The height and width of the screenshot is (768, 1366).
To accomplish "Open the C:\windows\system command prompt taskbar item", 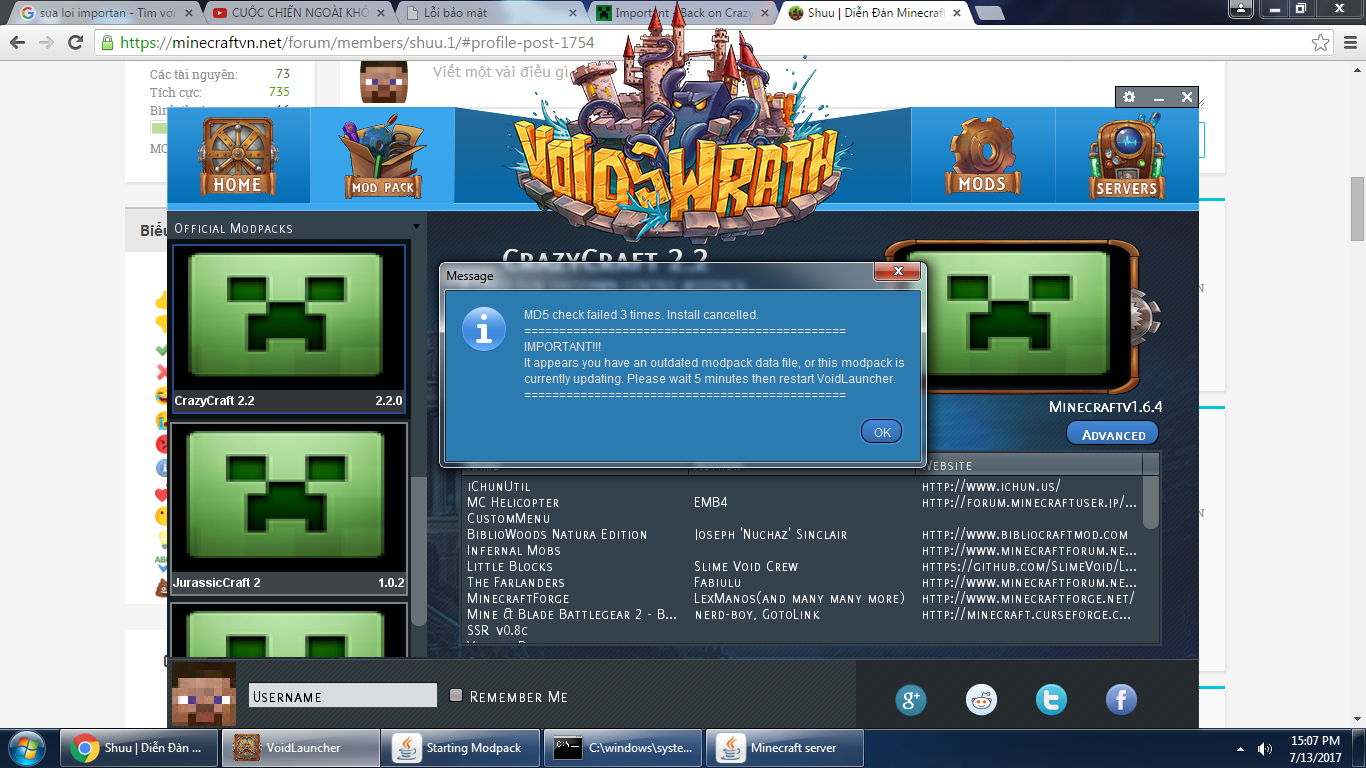I will coord(624,748).
